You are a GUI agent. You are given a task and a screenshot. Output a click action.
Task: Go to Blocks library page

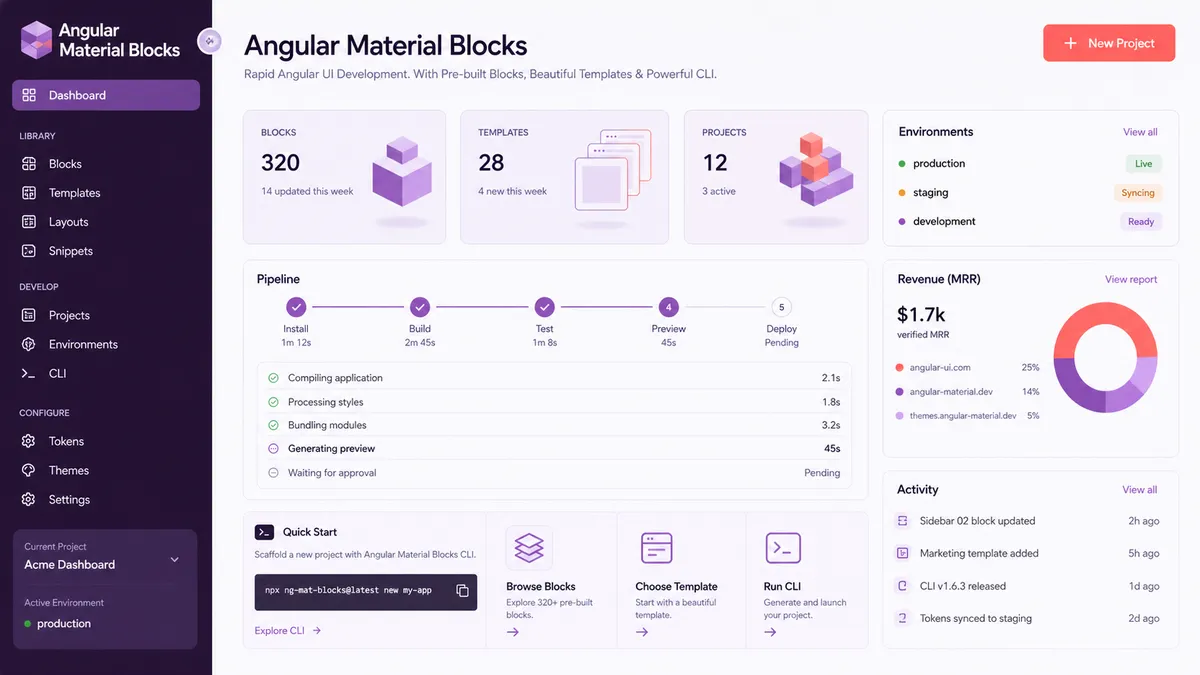(x=65, y=164)
